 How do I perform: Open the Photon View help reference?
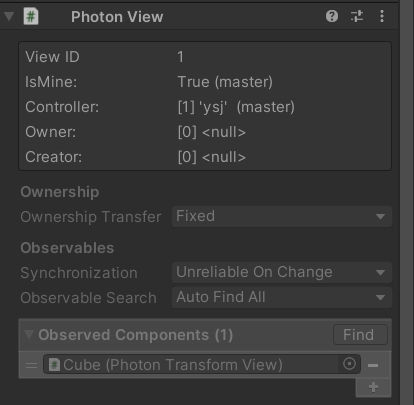tap(332, 16)
